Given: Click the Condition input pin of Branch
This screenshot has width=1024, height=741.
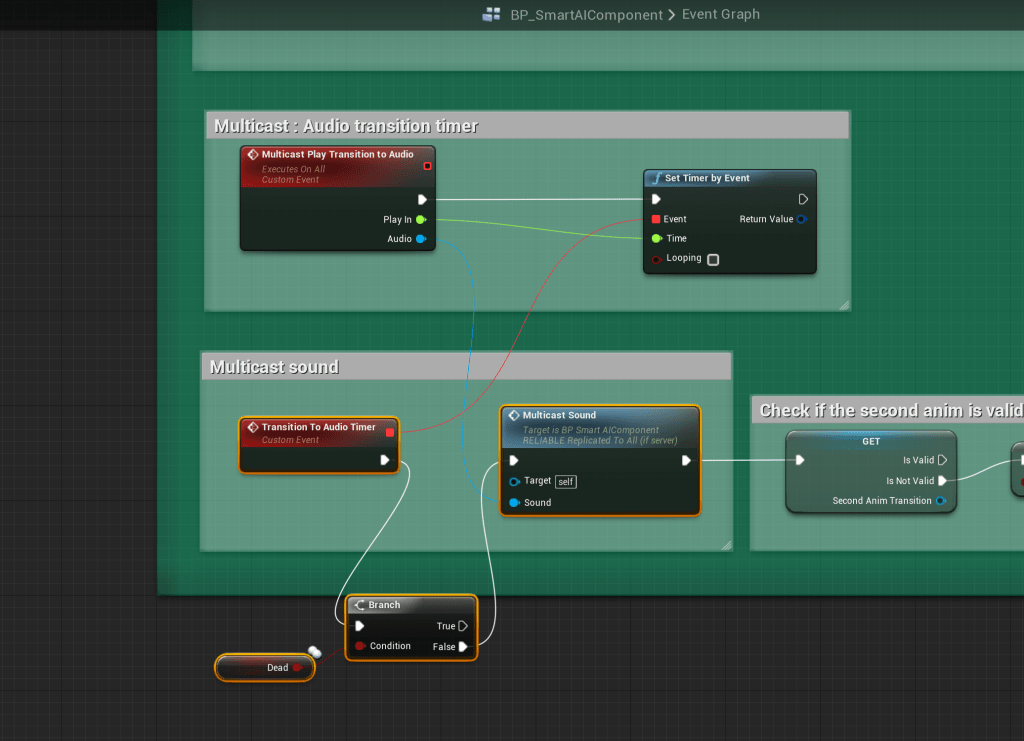Looking at the screenshot, I should click(360, 646).
